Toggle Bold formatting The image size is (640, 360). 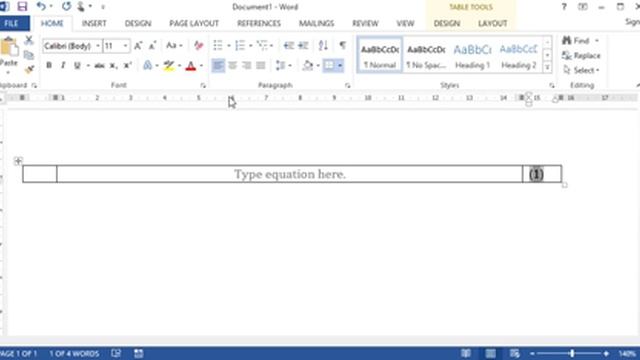coord(49,65)
